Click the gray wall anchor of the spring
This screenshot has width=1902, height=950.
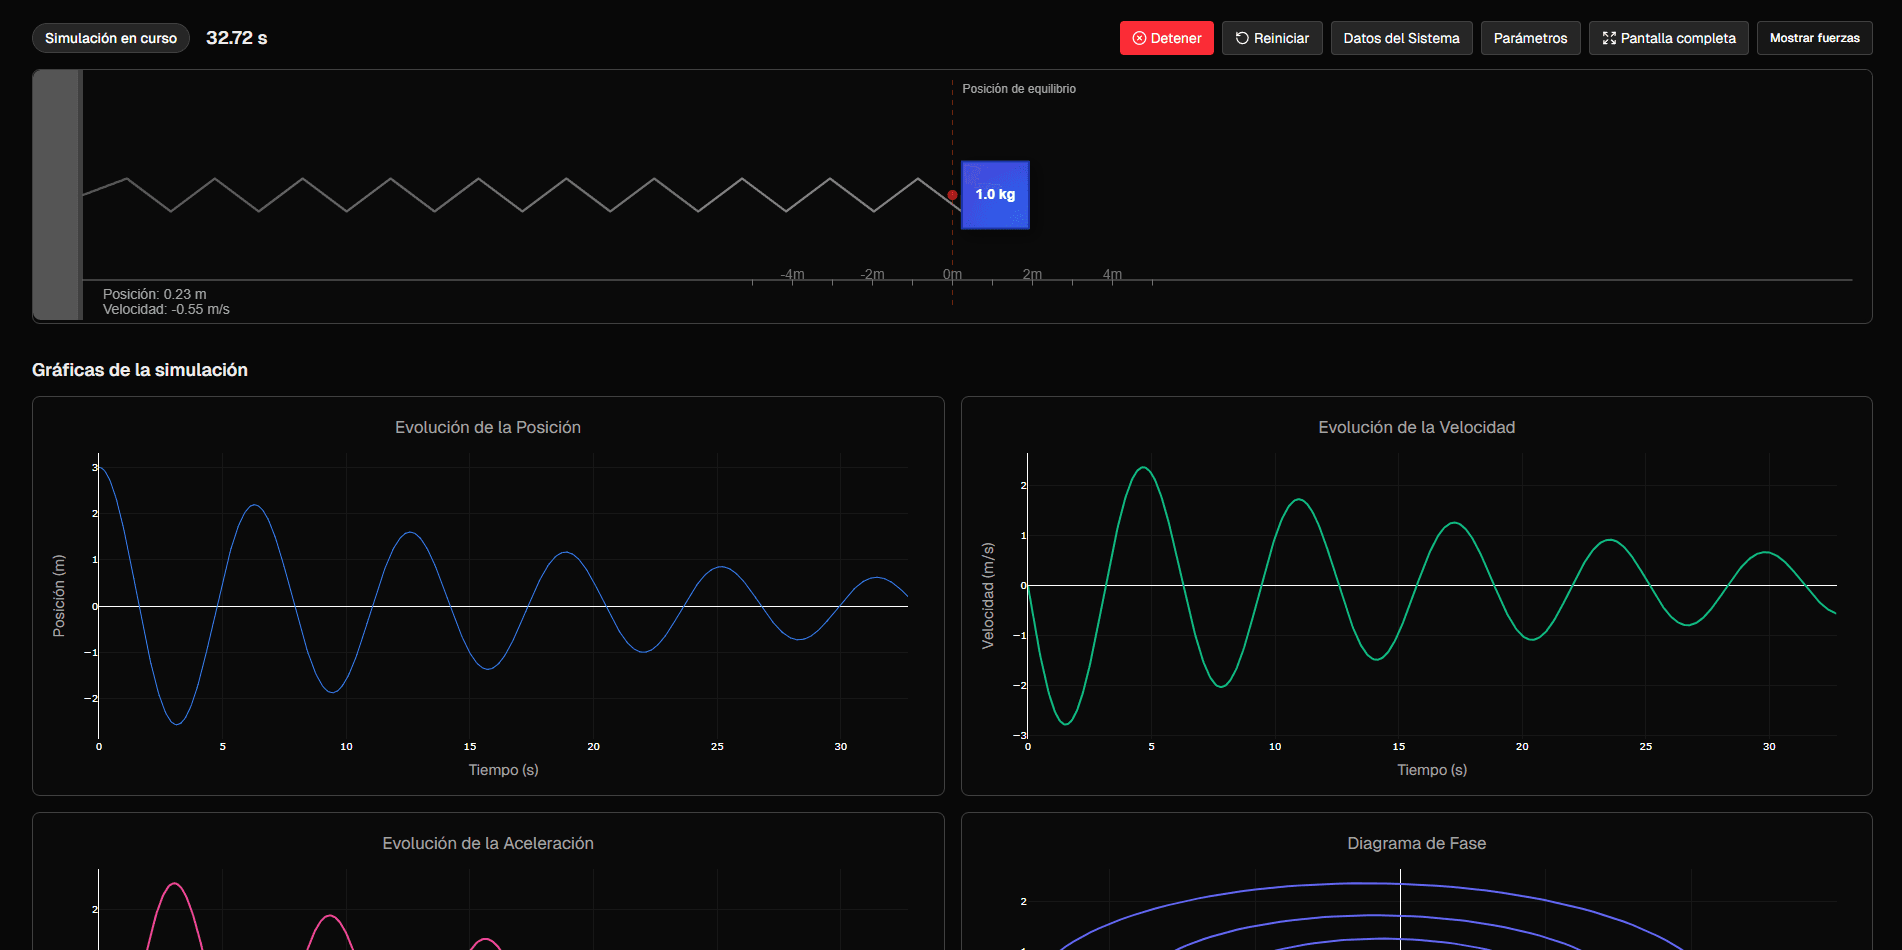pyautogui.click(x=57, y=195)
